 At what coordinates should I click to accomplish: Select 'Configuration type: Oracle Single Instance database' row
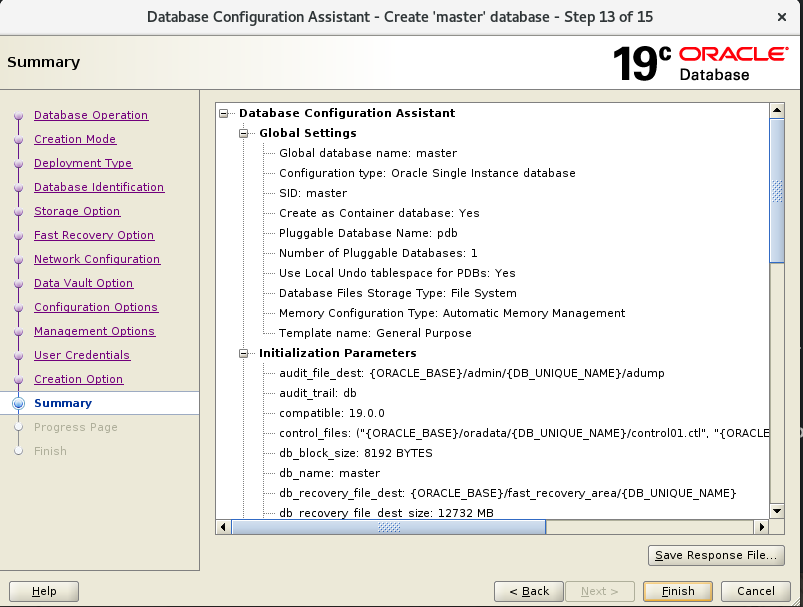pos(427,173)
